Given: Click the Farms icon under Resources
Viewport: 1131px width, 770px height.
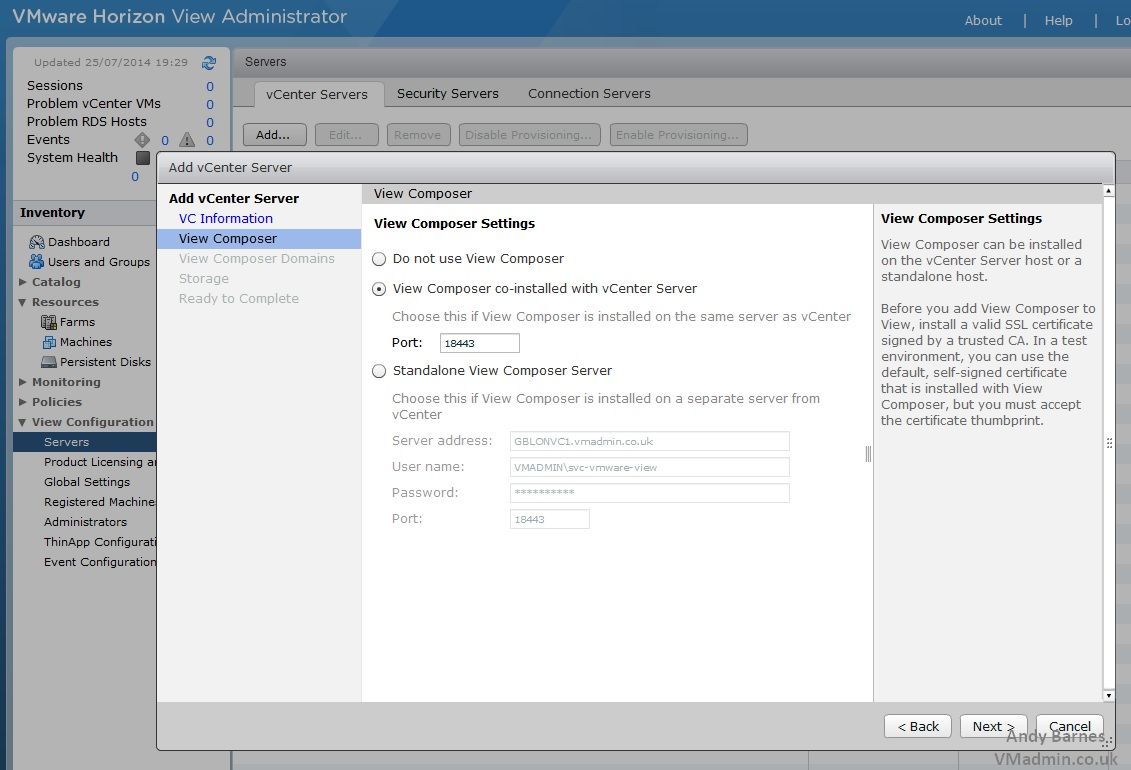Looking at the screenshot, I should coord(48,322).
